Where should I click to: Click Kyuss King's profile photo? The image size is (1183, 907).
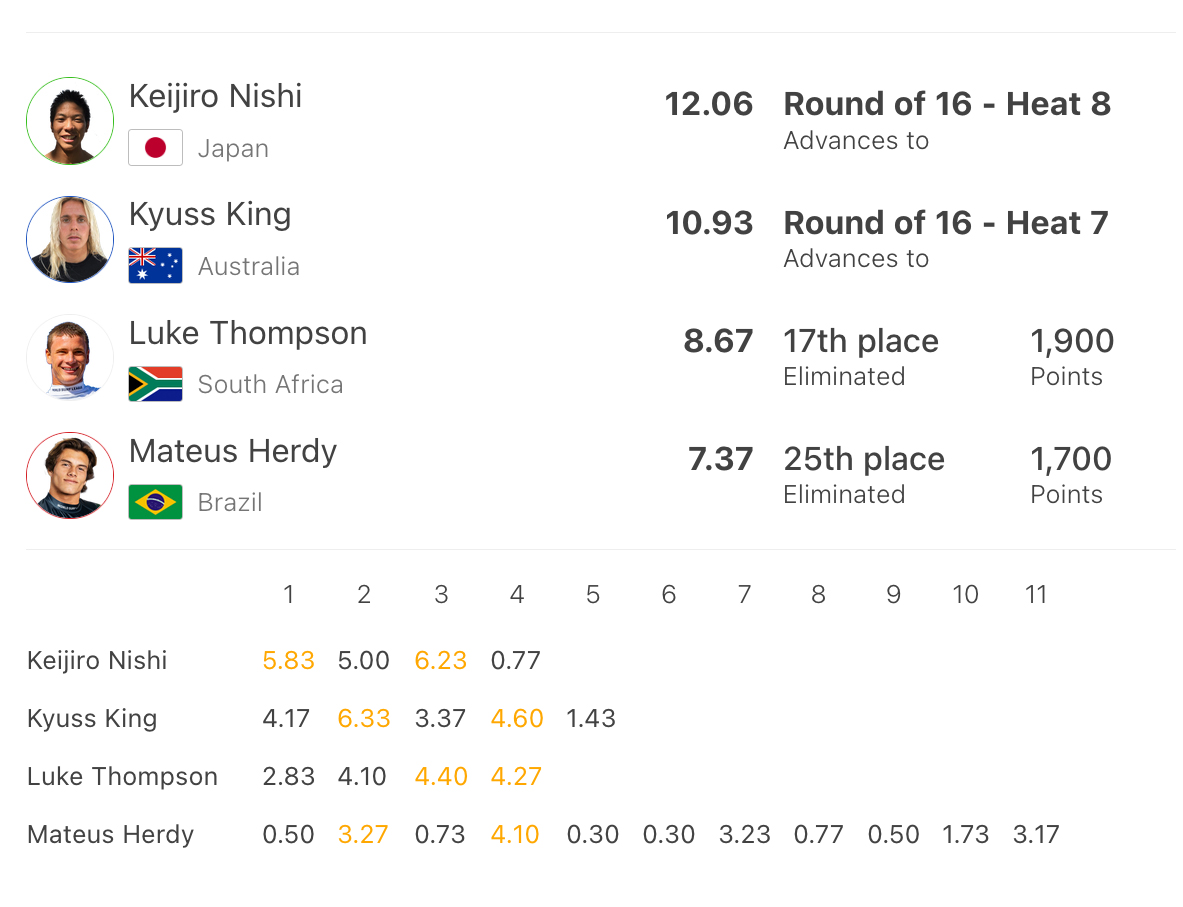pyautogui.click(x=70, y=239)
